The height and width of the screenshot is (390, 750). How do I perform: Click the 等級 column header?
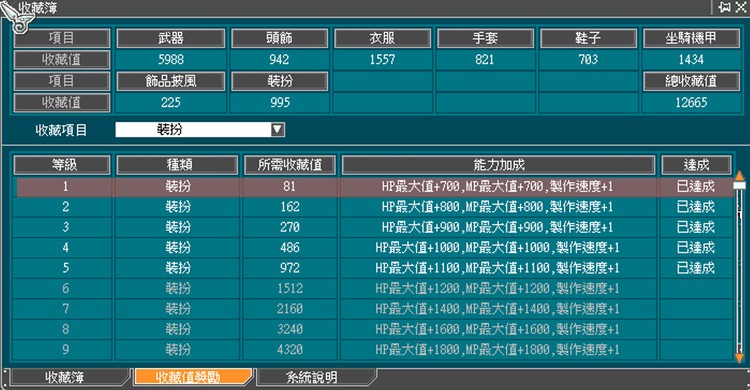(x=62, y=165)
